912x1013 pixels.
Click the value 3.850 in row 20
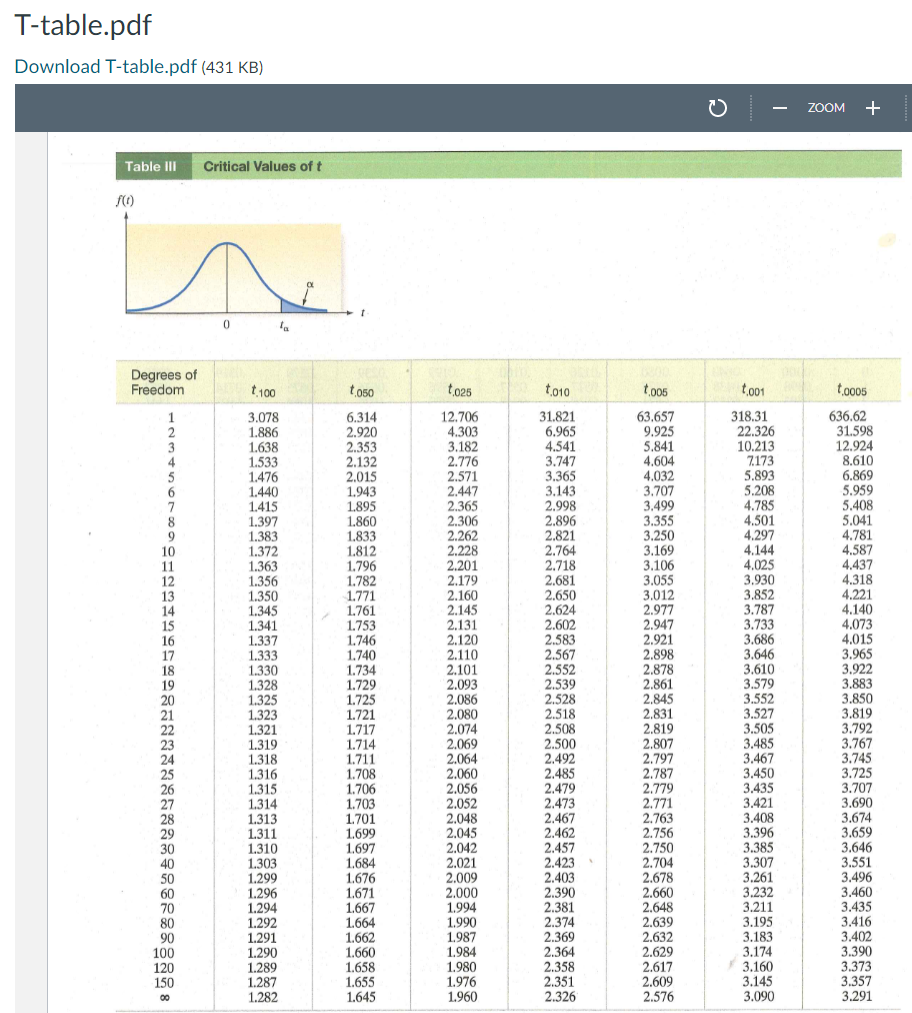point(857,698)
